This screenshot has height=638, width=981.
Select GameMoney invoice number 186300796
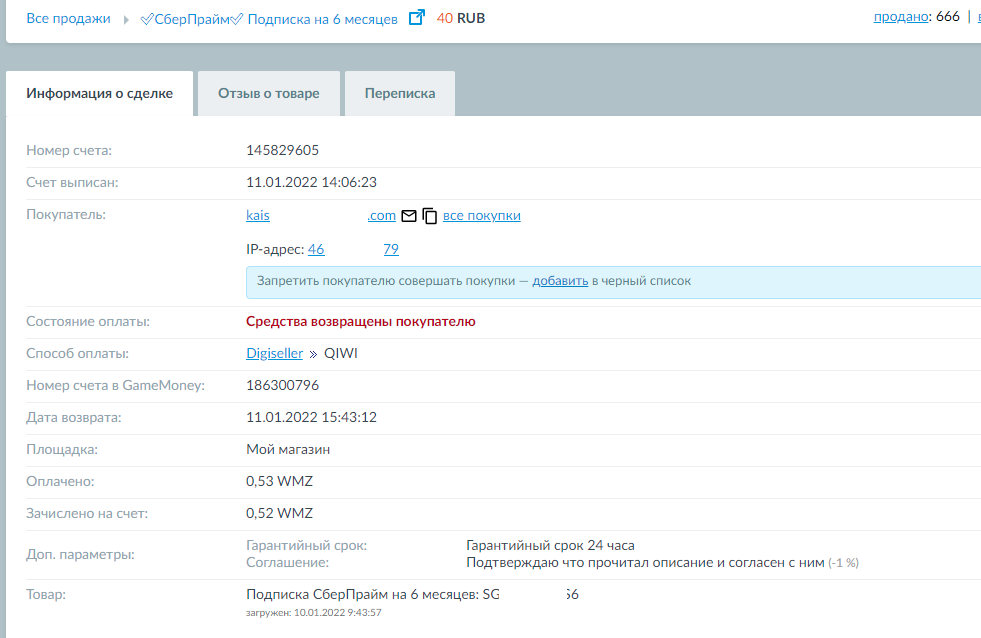pyautogui.click(x=282, y=385)
